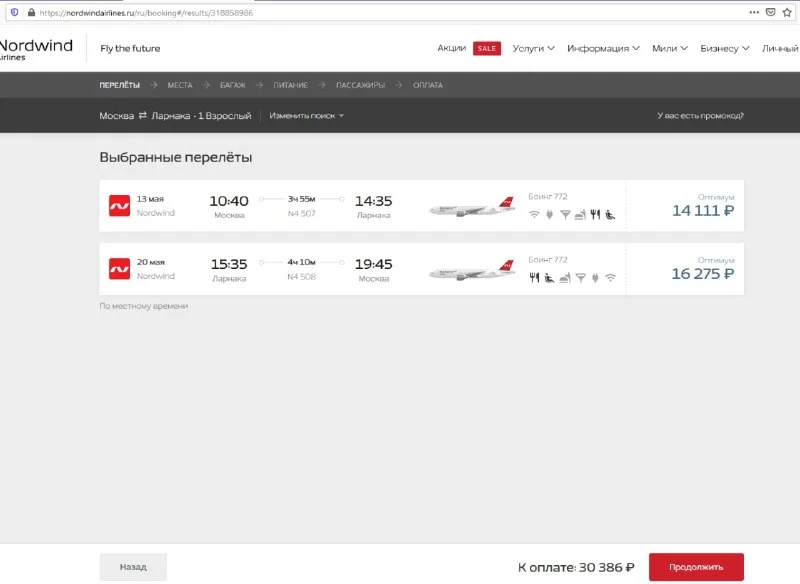
Task: Open the Мили dropdown menu
Action: (670, 48)
